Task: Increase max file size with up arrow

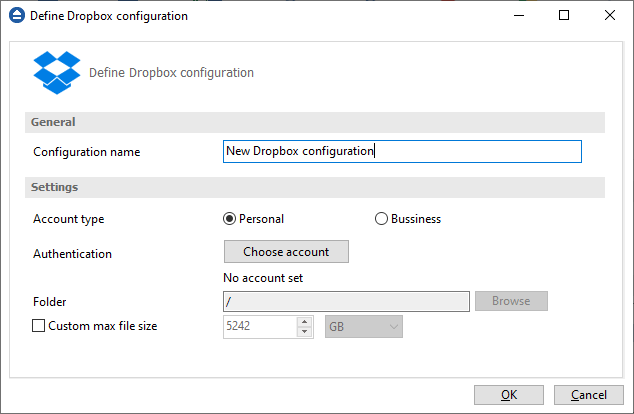Action: pos(304,322)
